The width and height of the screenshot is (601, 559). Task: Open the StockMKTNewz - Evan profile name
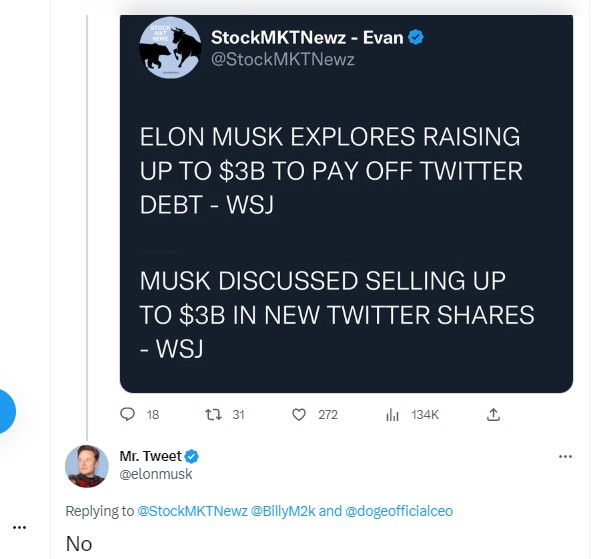(x=307, y=37)
